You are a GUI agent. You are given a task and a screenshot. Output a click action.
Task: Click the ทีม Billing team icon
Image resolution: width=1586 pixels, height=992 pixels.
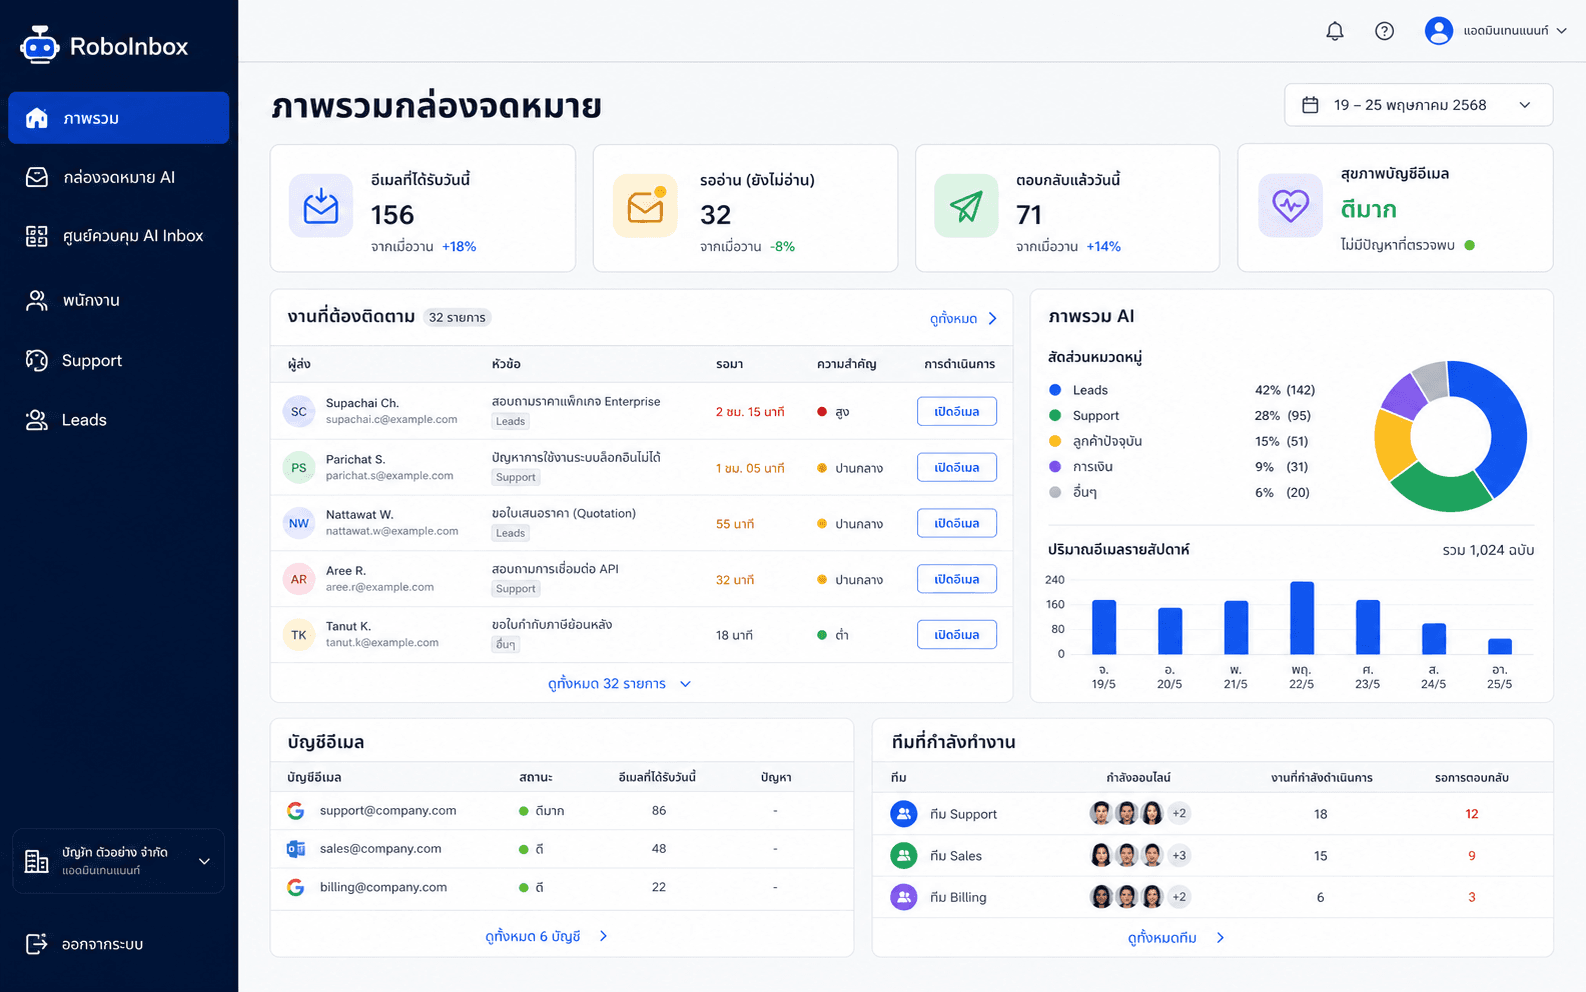tap(904, 897)
